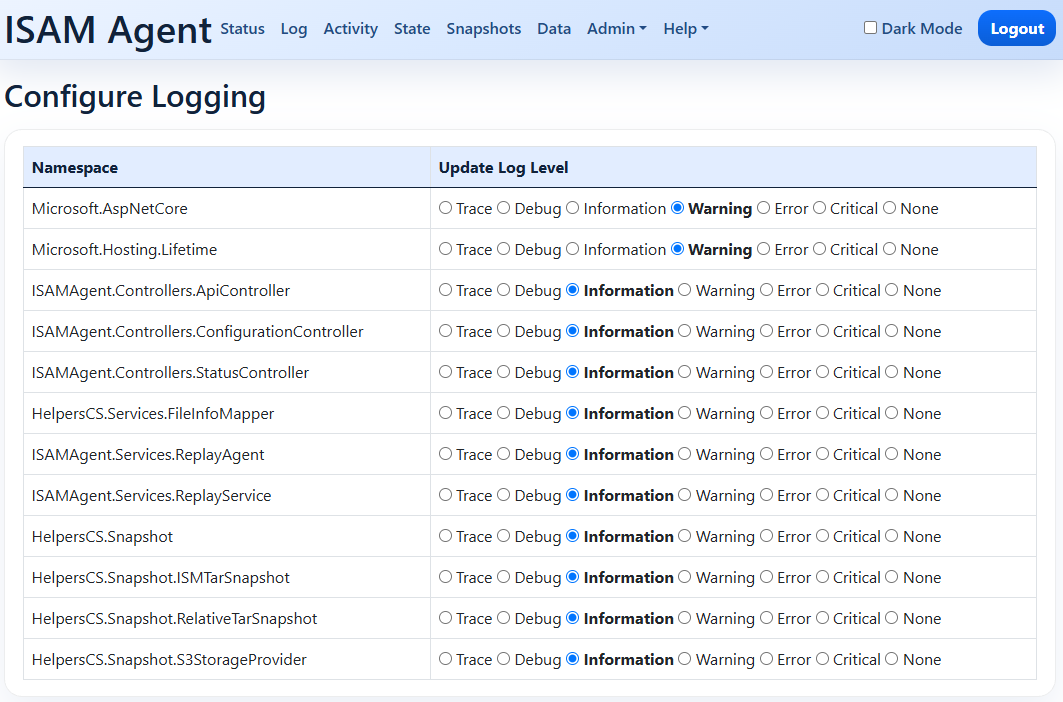
Task: Set ISMTarSnapshot log level to Warning
Action: pos(685,577)
